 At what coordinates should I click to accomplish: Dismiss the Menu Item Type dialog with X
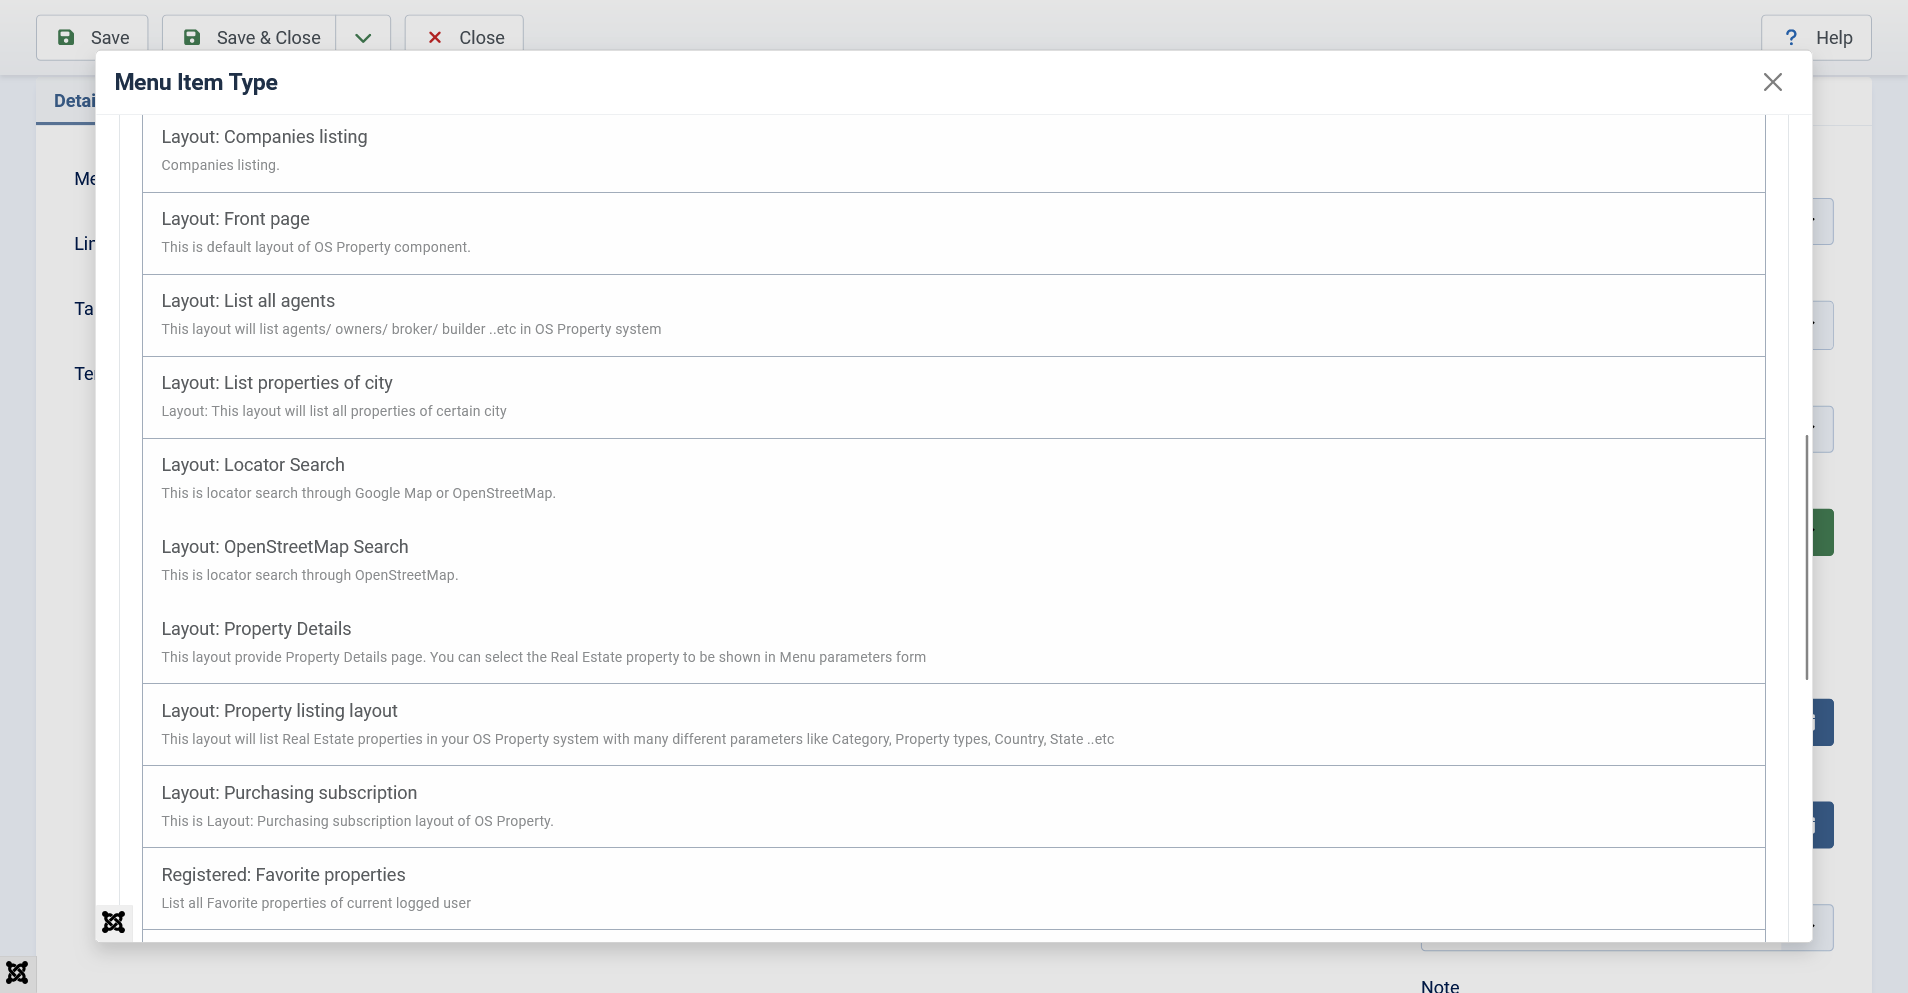(1772, 82)
